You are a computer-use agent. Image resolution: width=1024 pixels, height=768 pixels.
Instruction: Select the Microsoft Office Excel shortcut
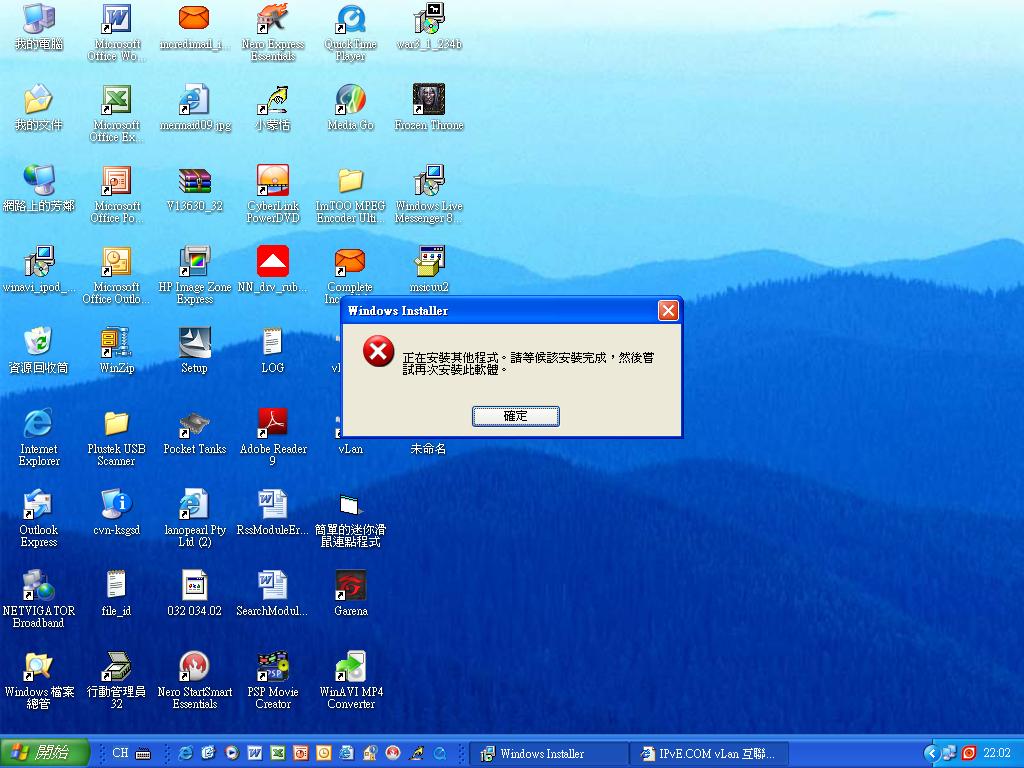116,114
